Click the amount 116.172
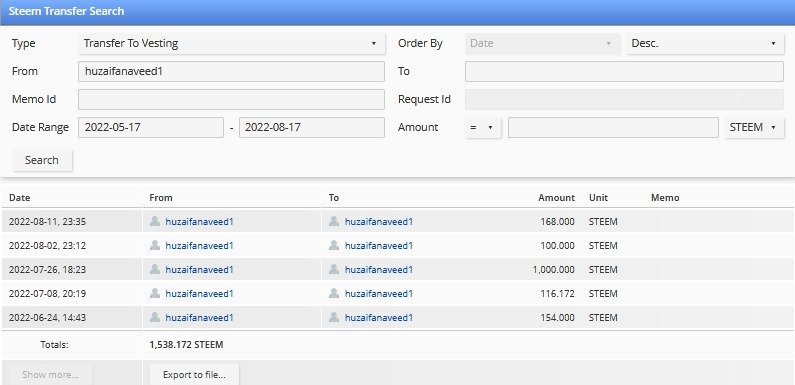 (557, 294)
